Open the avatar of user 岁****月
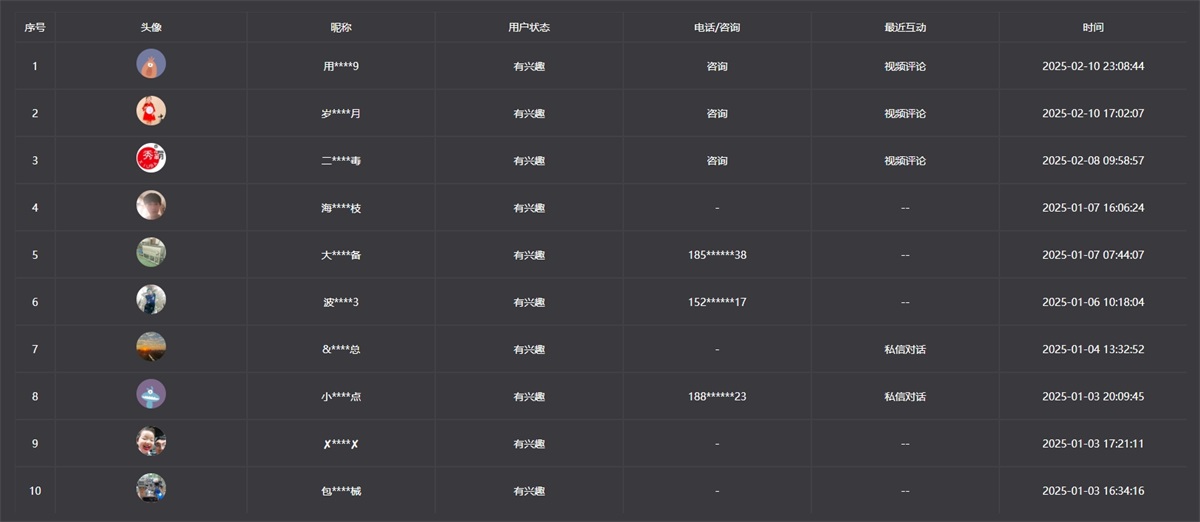Screen dimensions: 1200x522 tap(151, 112)
